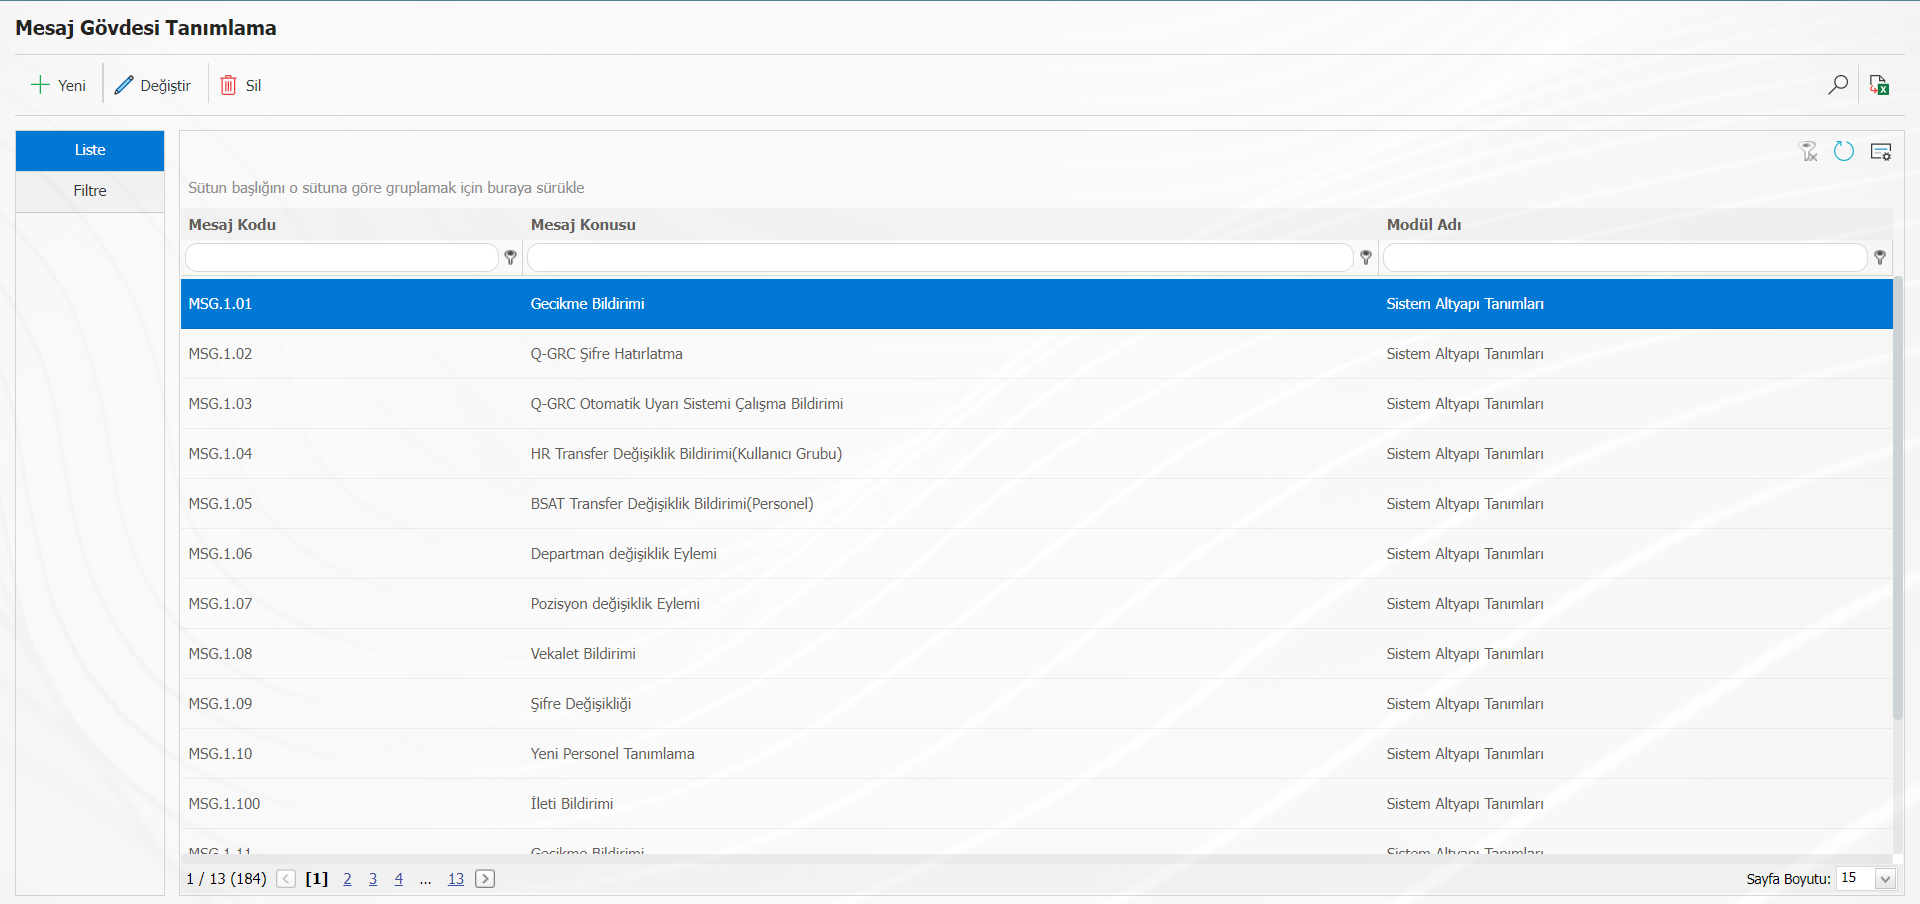
Task: Sort by Modül Adı column header
Action: [x=1424, y=225]
